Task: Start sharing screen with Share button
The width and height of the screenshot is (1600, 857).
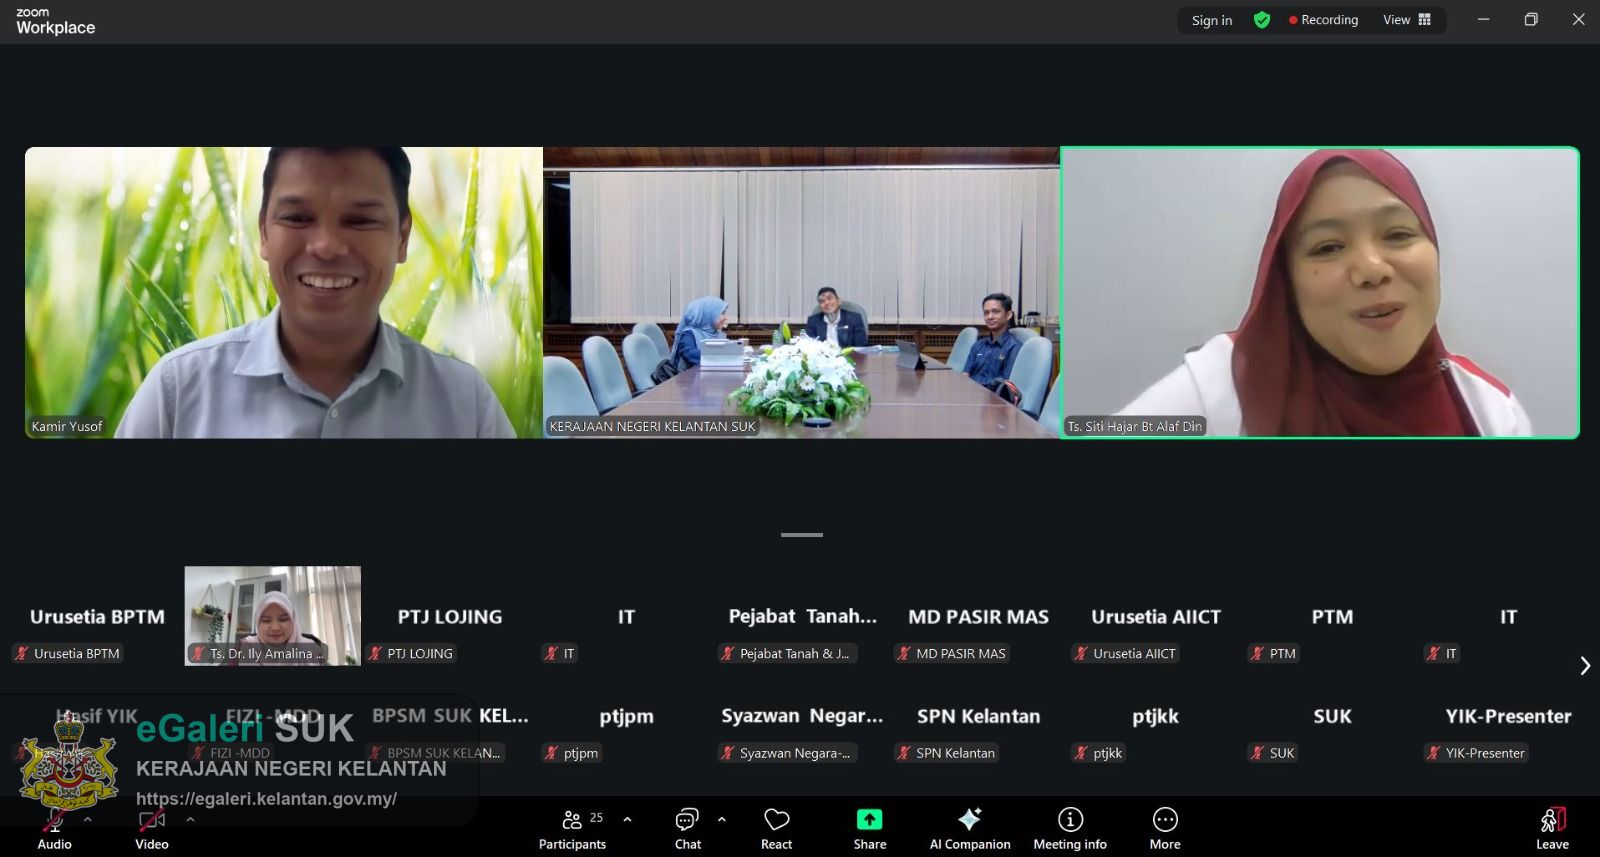Action: (869, 829)
